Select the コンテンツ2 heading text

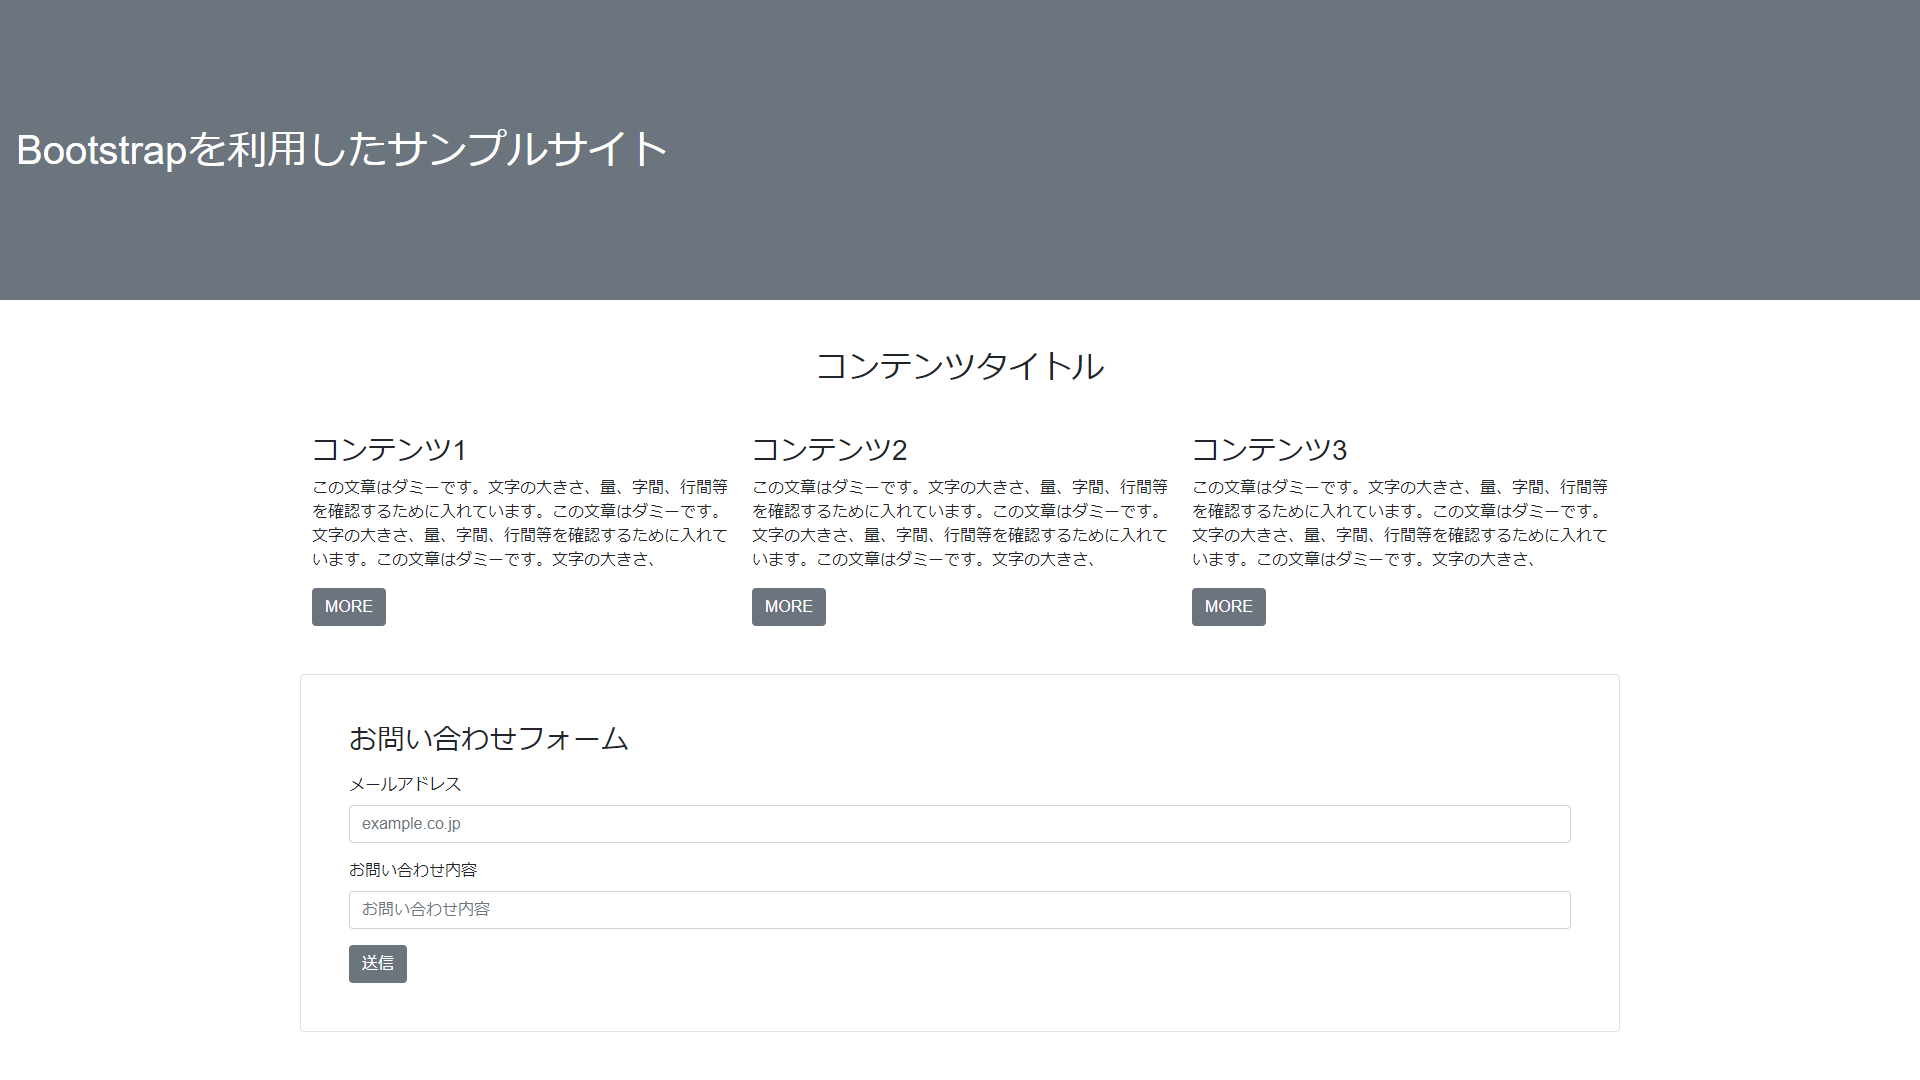coord(829,450)
